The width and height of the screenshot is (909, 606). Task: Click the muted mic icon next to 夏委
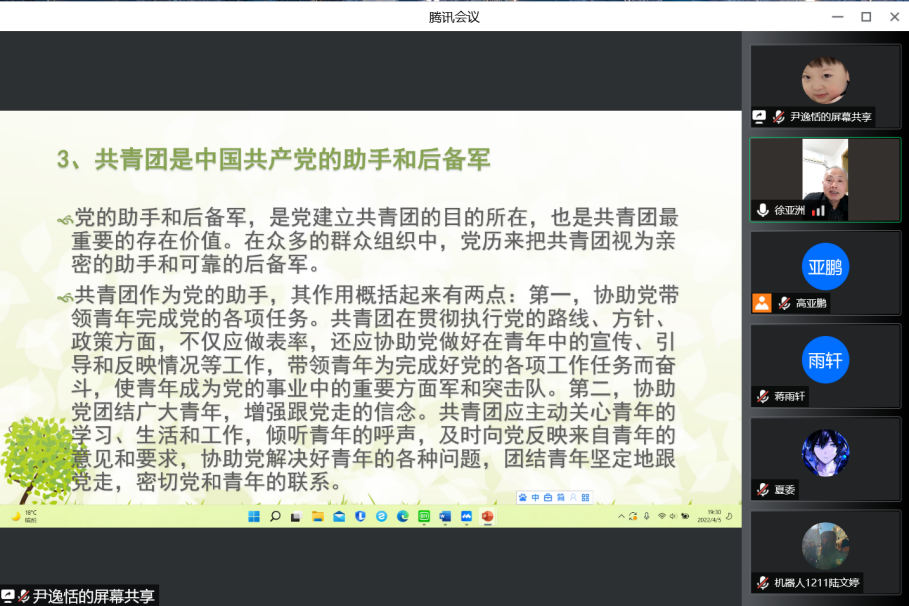763,490
